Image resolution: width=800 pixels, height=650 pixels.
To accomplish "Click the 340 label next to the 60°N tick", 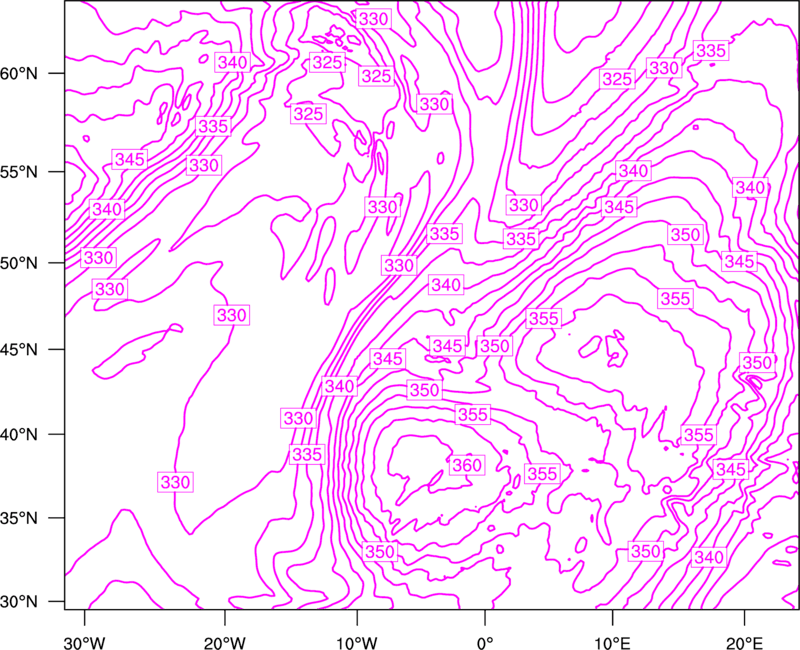I will tap(232, 63).
